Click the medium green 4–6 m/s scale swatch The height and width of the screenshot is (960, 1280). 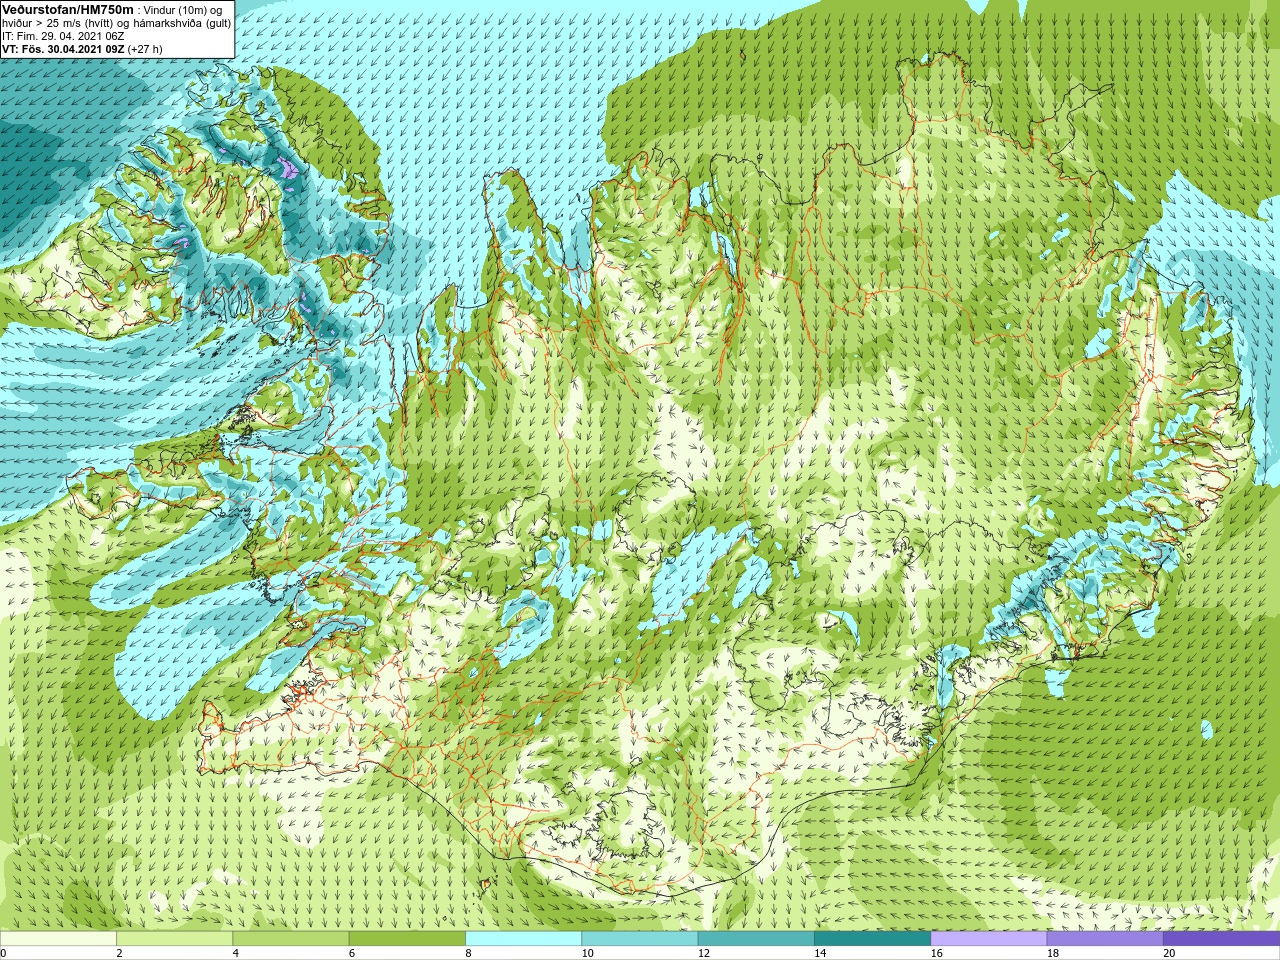291,938
